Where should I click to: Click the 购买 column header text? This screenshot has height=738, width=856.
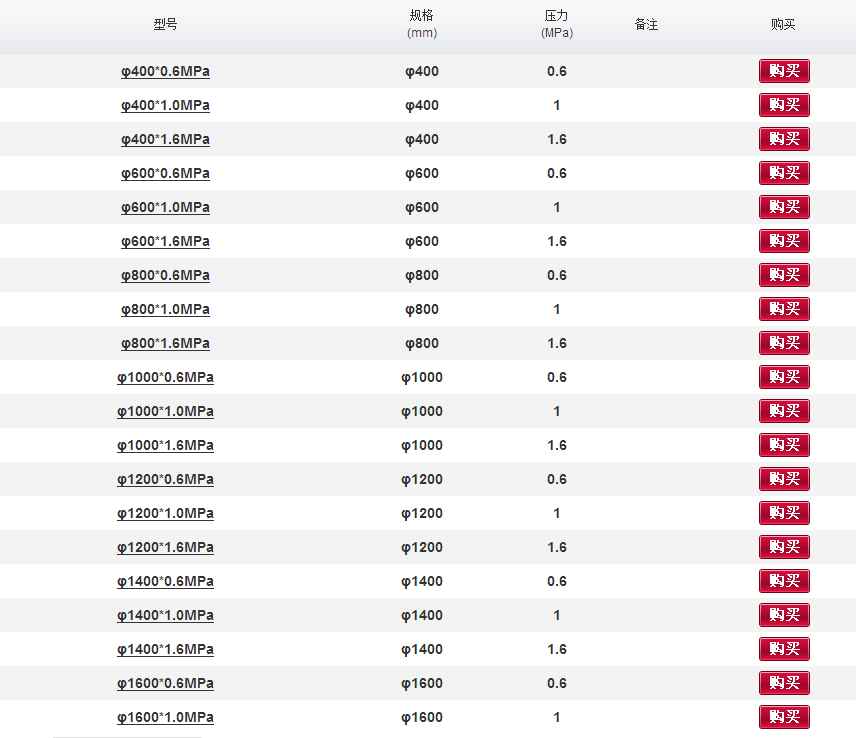point(783,25)
